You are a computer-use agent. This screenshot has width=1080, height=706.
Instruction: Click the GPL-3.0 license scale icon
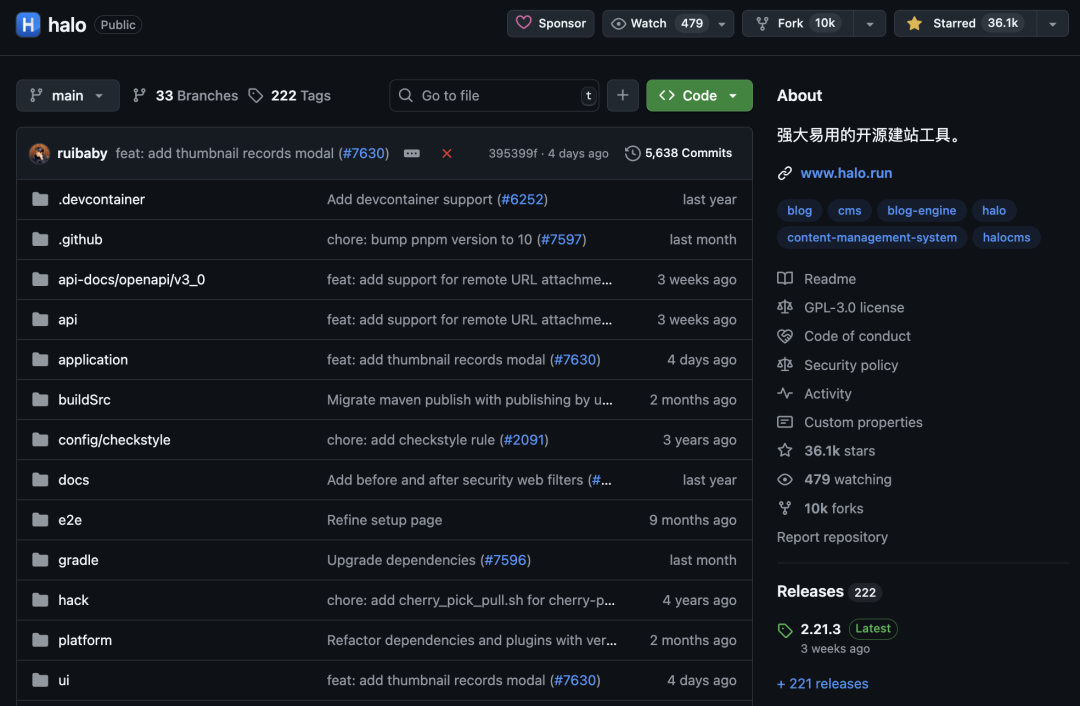(785, 307)
